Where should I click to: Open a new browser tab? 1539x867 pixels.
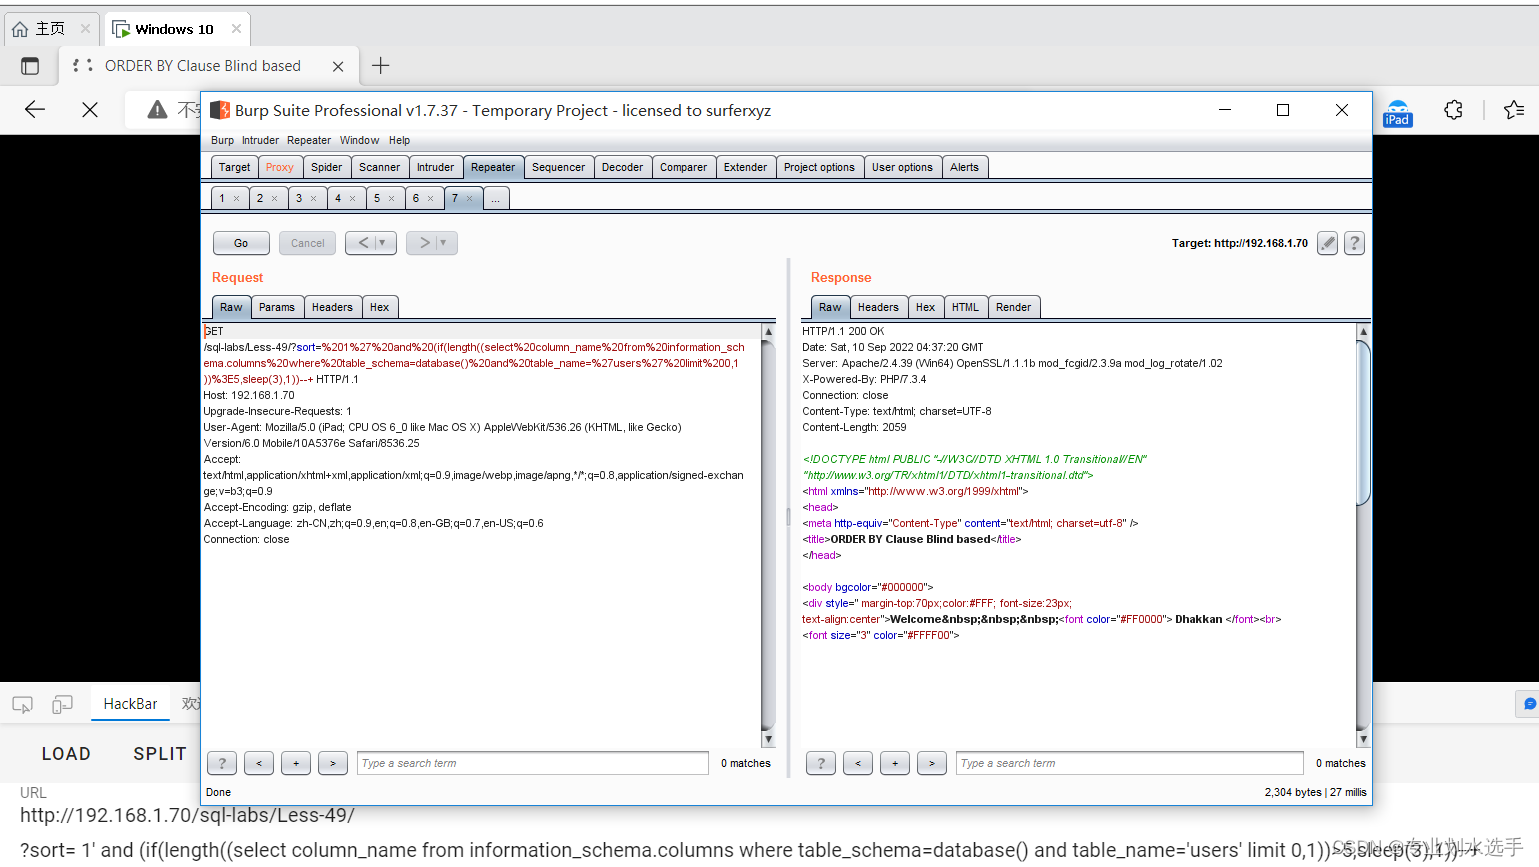[x=381, y=66]
